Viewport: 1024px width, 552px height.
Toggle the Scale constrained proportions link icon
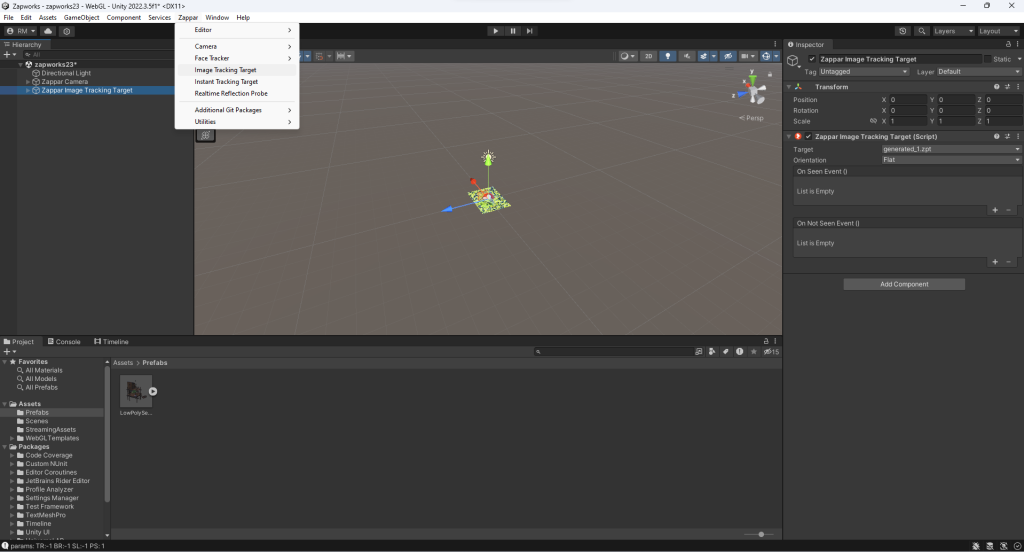[x=873, y=121]
